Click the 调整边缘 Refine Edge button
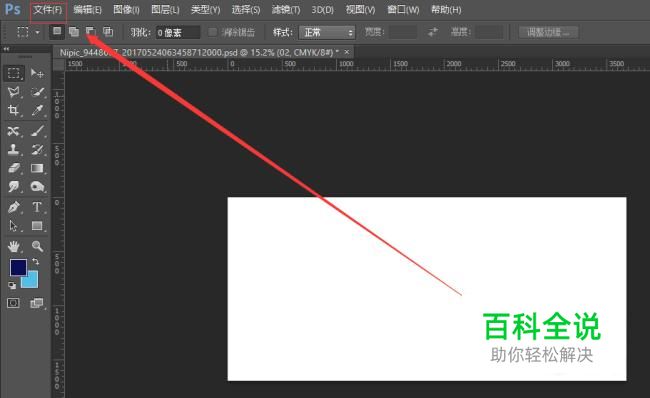The image size is (650, 398). pyautogui.click(x=548, y=32)
